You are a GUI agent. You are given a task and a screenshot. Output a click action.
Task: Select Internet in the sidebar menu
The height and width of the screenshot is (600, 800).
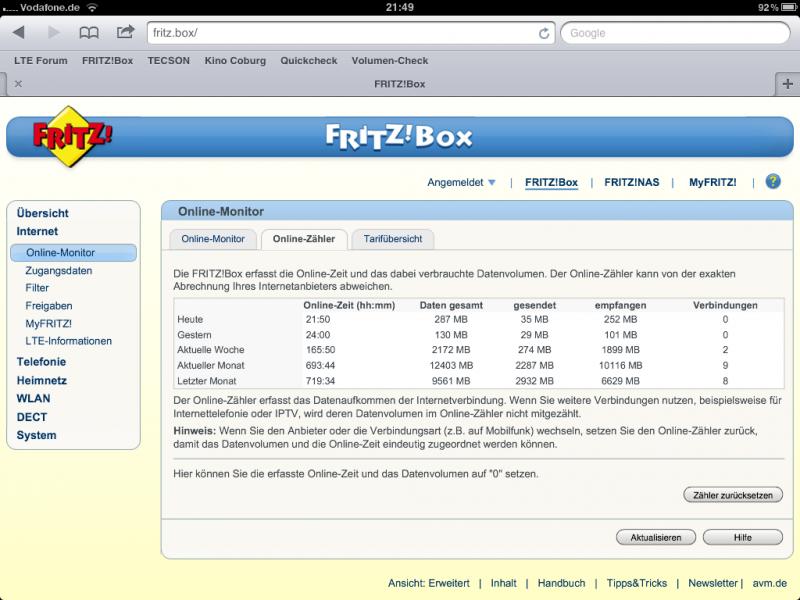[37, 231]
